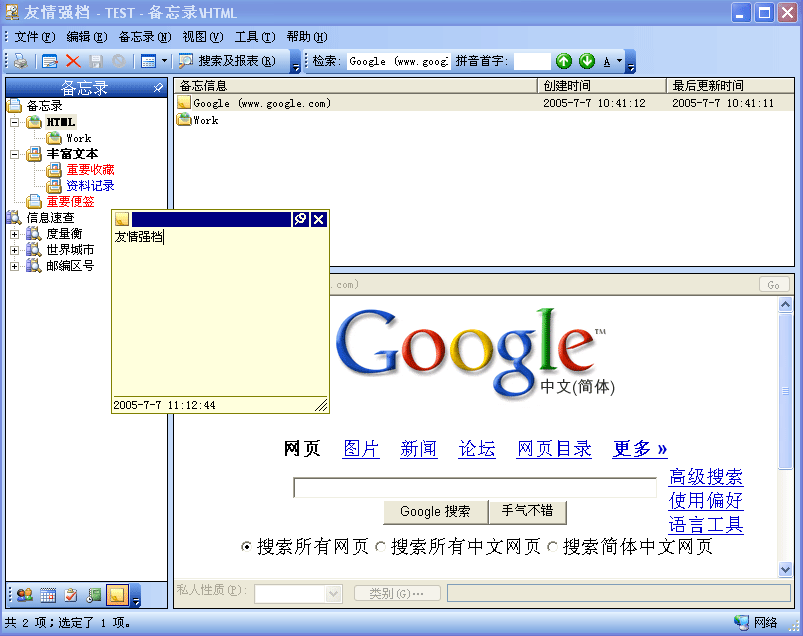Click the Google 搜索 button
The width and height of the screenshot is (803, 636).
coord(435,512)
